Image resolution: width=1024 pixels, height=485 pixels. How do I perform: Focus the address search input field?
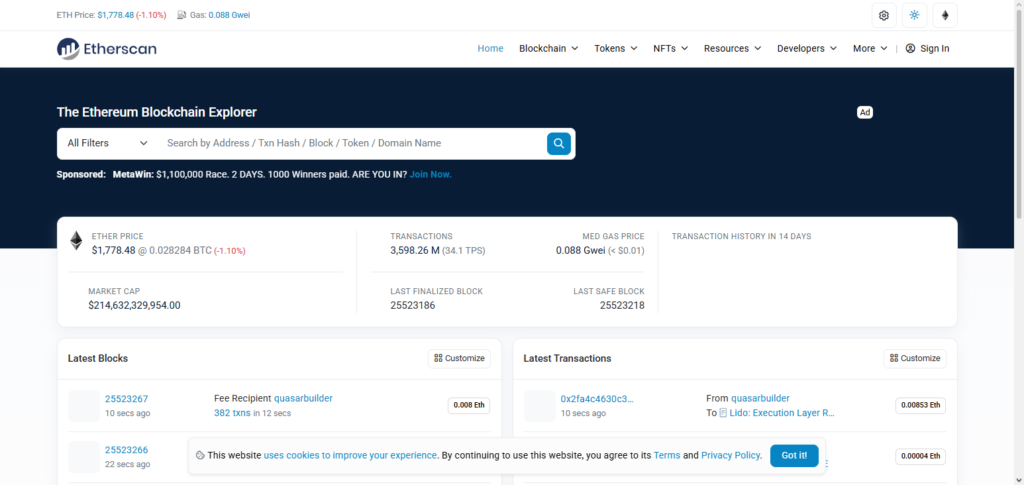(353, 143)
